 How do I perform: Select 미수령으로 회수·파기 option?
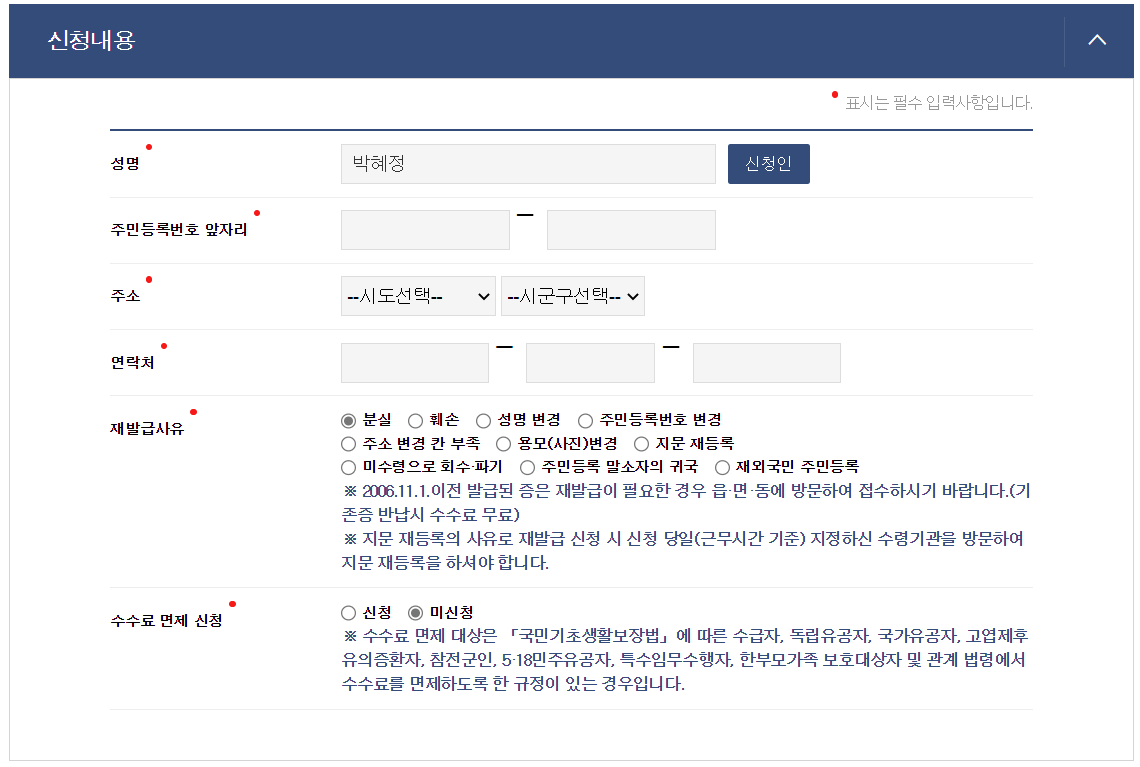pyautogui.click(x=348, y=467)
